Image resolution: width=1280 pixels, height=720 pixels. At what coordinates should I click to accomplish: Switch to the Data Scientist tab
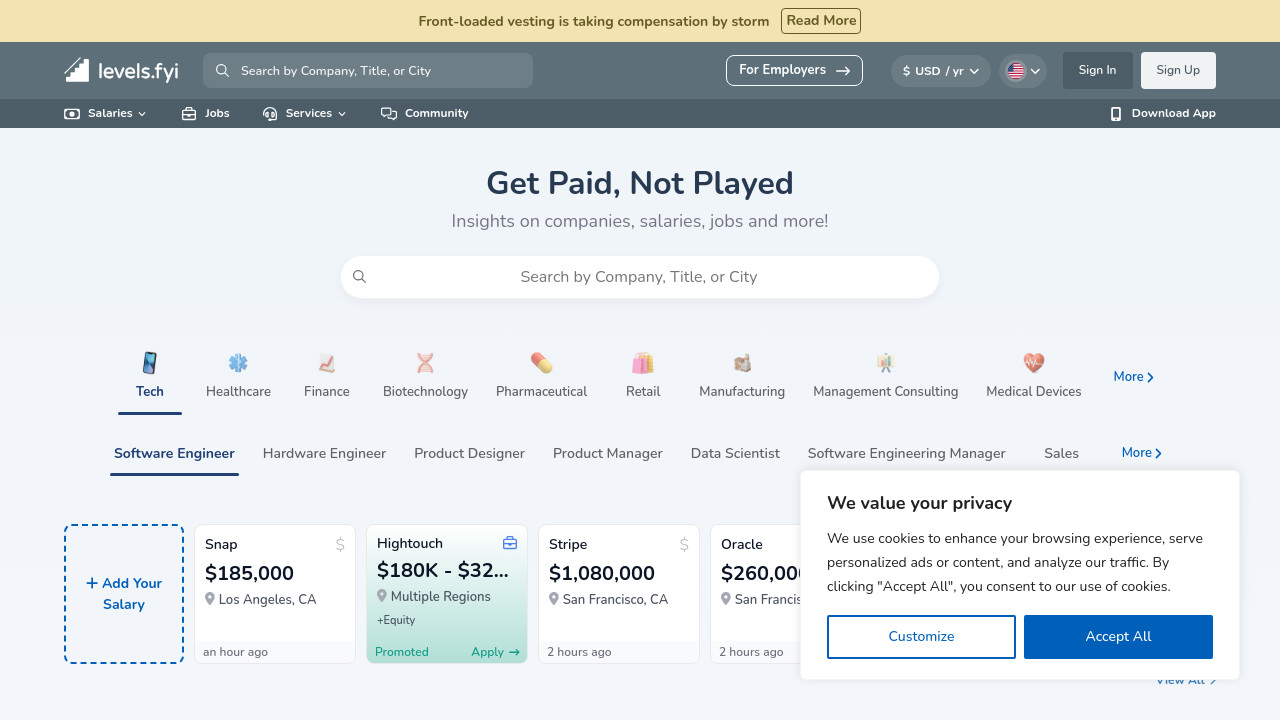coord(735,453)
